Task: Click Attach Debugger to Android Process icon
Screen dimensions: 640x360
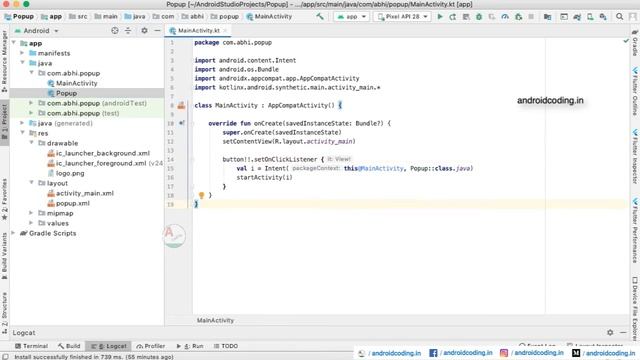Action: coord(519,17)
